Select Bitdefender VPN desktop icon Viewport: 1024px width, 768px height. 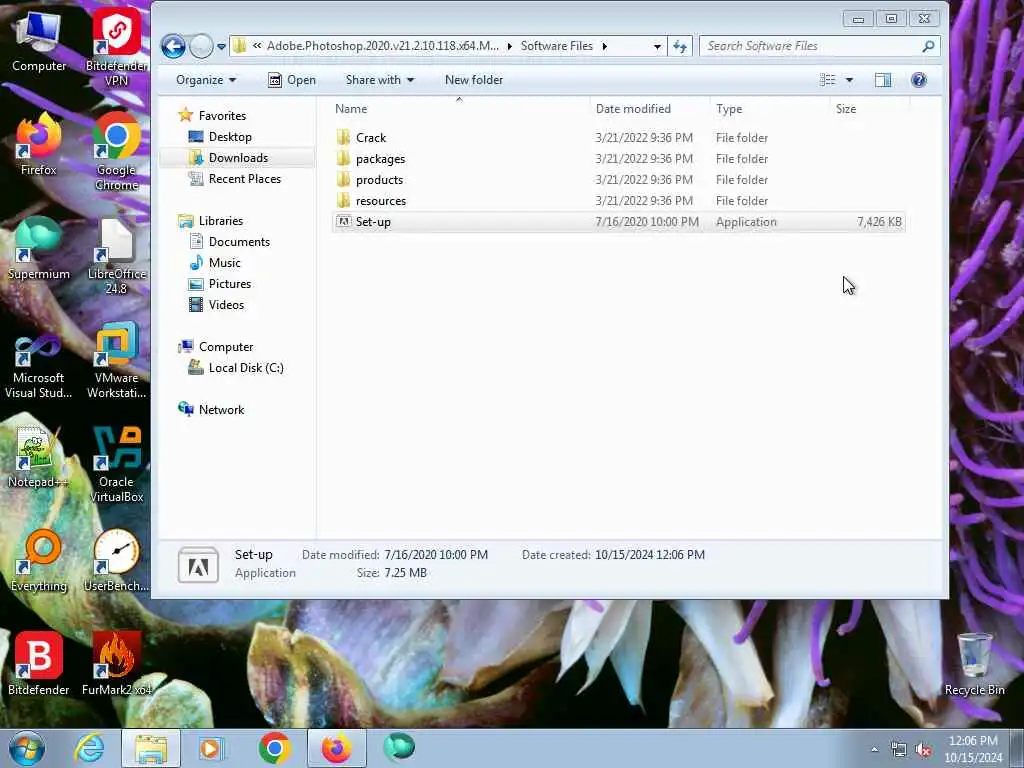pos(116,48)
